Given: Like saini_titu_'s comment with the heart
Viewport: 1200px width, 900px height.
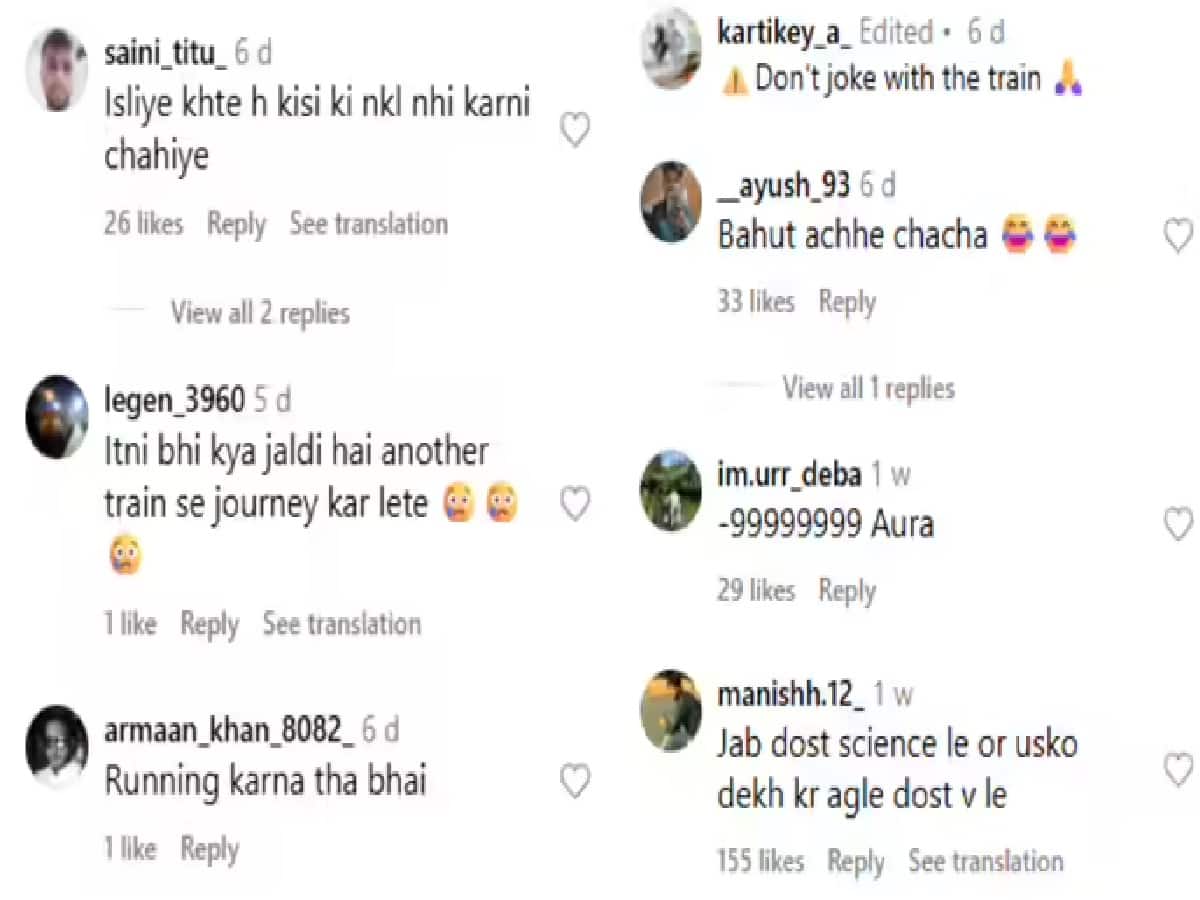Looking at the screenshot, I should 575,131.
